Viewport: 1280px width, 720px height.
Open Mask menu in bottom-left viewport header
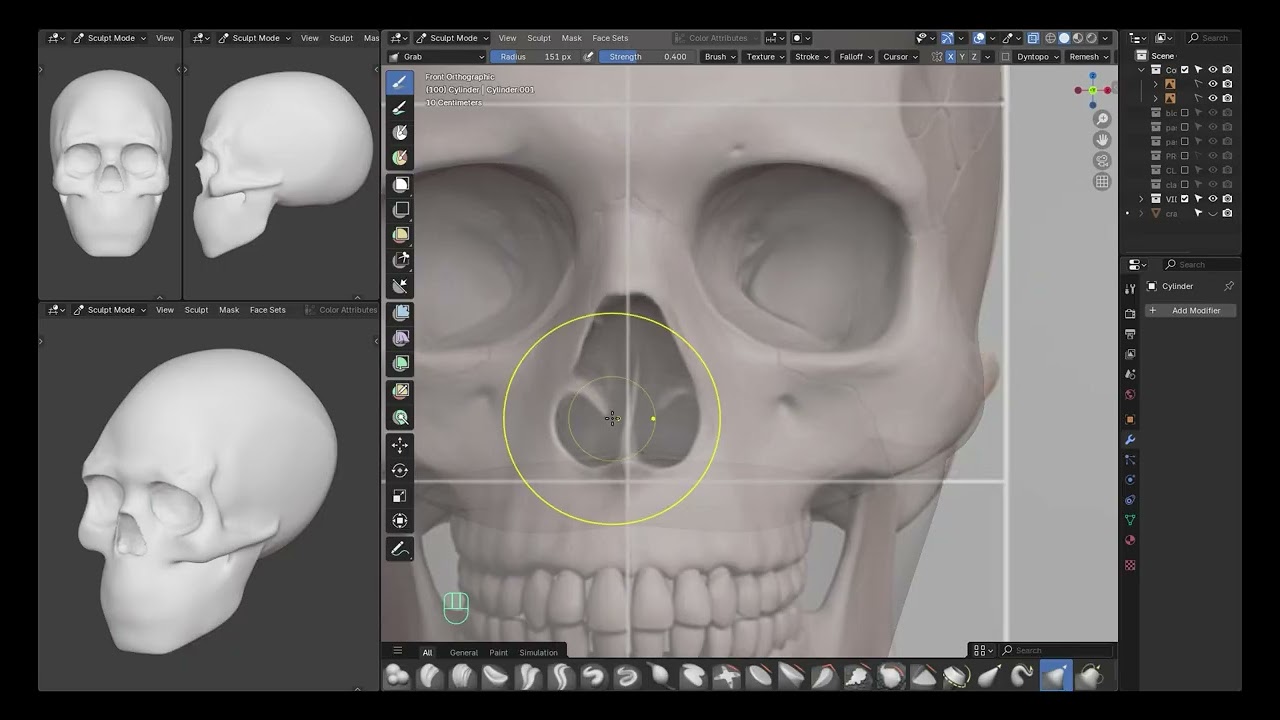[229, 310]
